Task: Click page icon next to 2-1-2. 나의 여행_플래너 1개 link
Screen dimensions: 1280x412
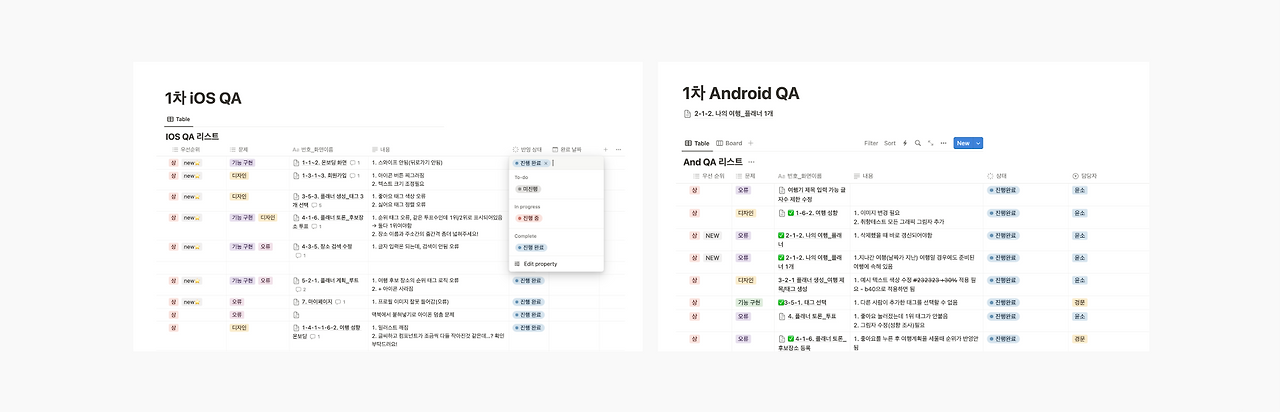Action: click(x=687, y=114)
